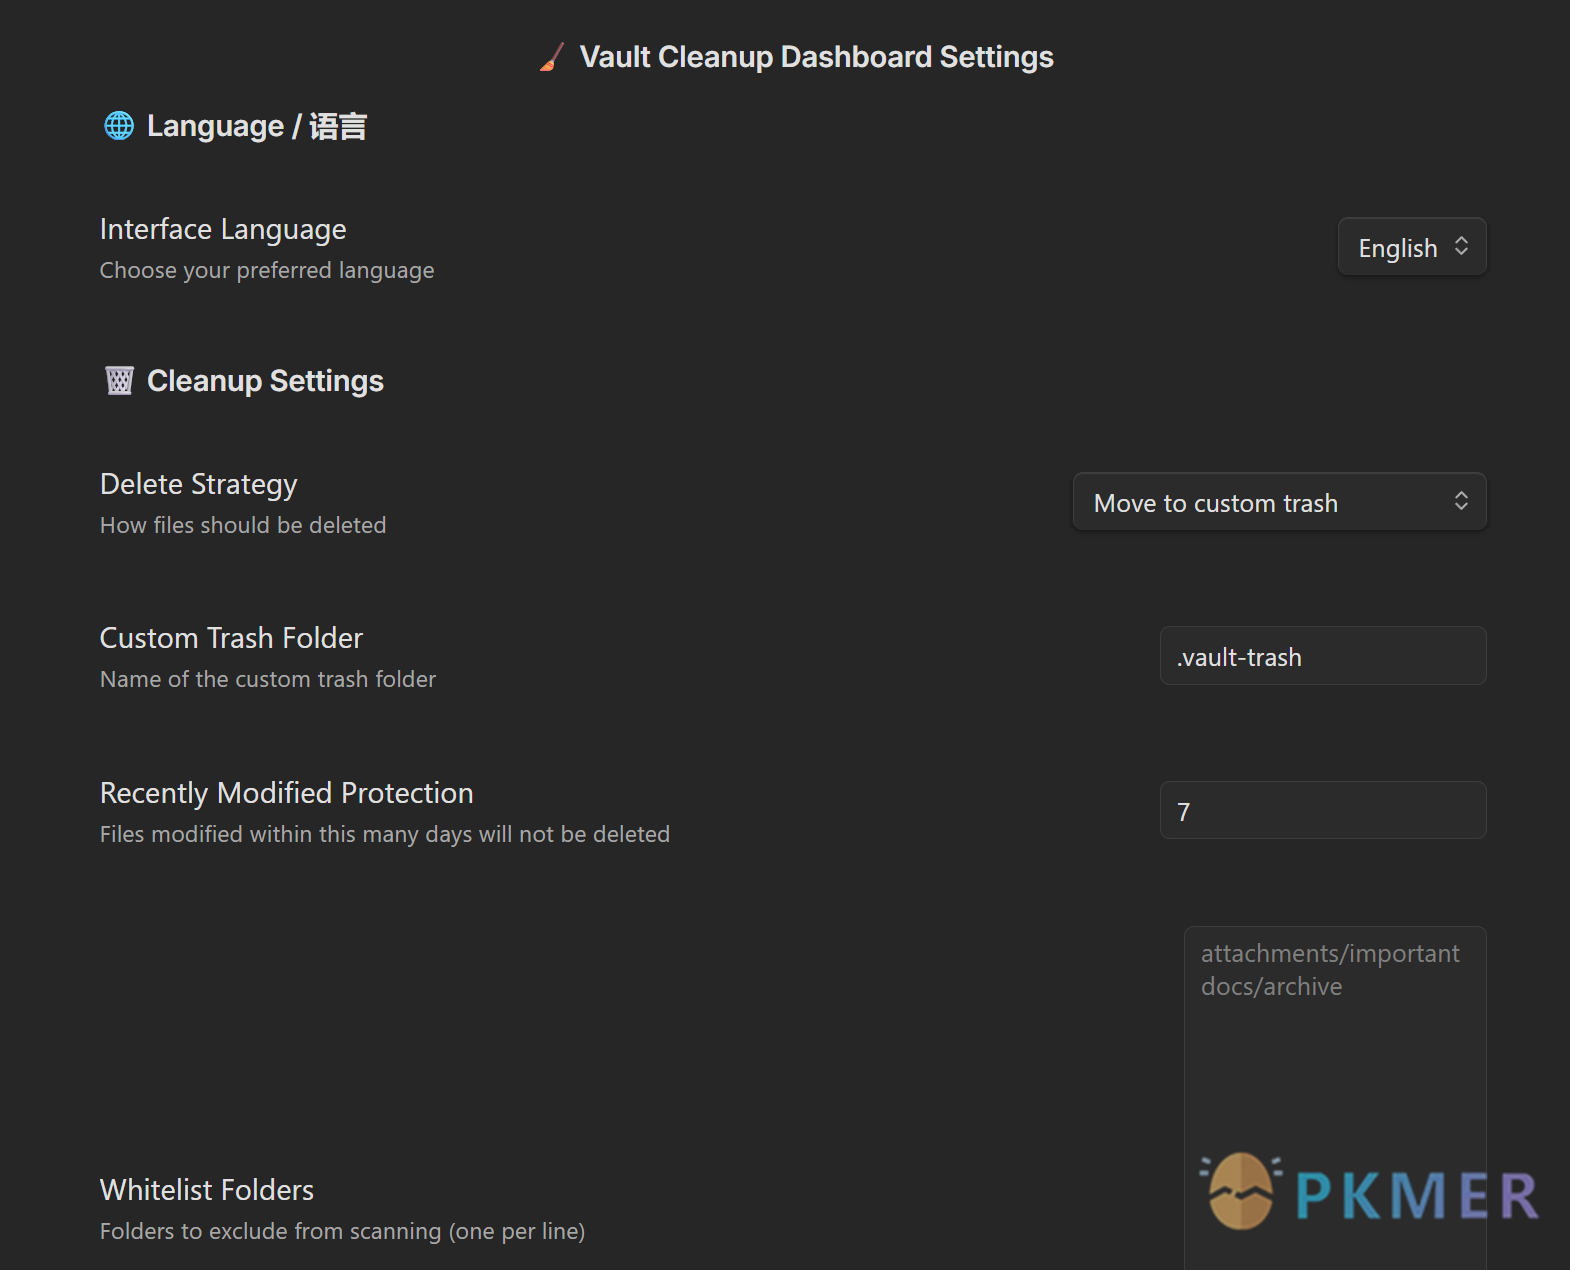Click the Interface Language label
The height and width of the screenshot is (1270, 1570).
coord(223,229)
